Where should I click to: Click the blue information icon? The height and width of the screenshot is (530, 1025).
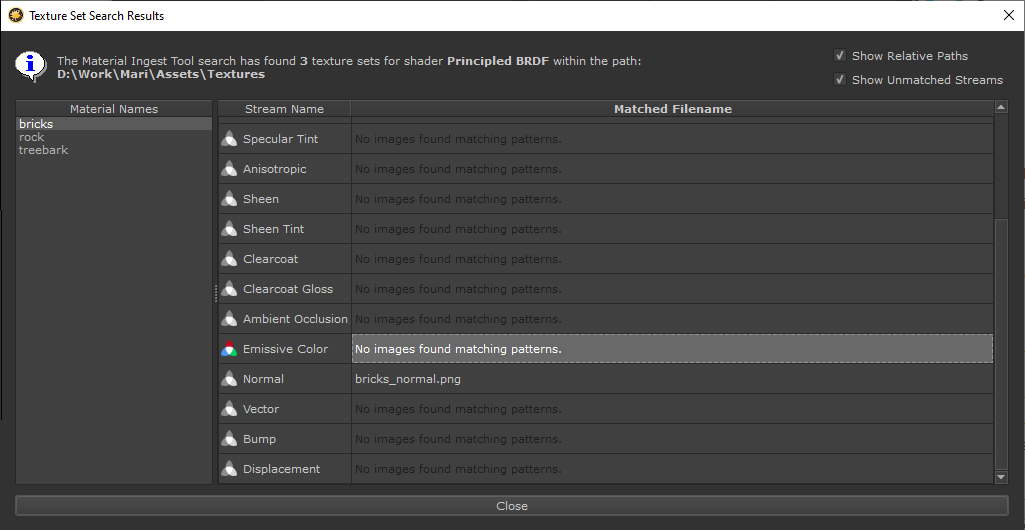31,66
